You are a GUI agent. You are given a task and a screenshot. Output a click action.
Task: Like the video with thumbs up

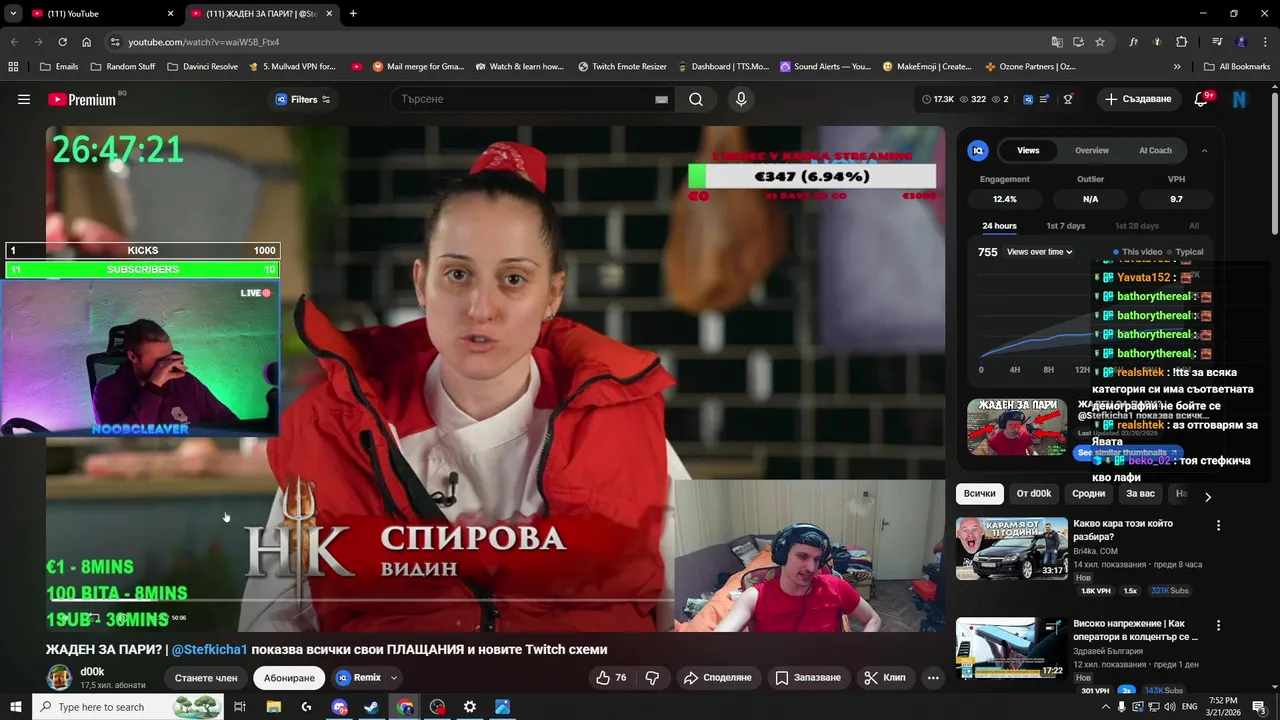pyautogui.click(x=611, y=677)
